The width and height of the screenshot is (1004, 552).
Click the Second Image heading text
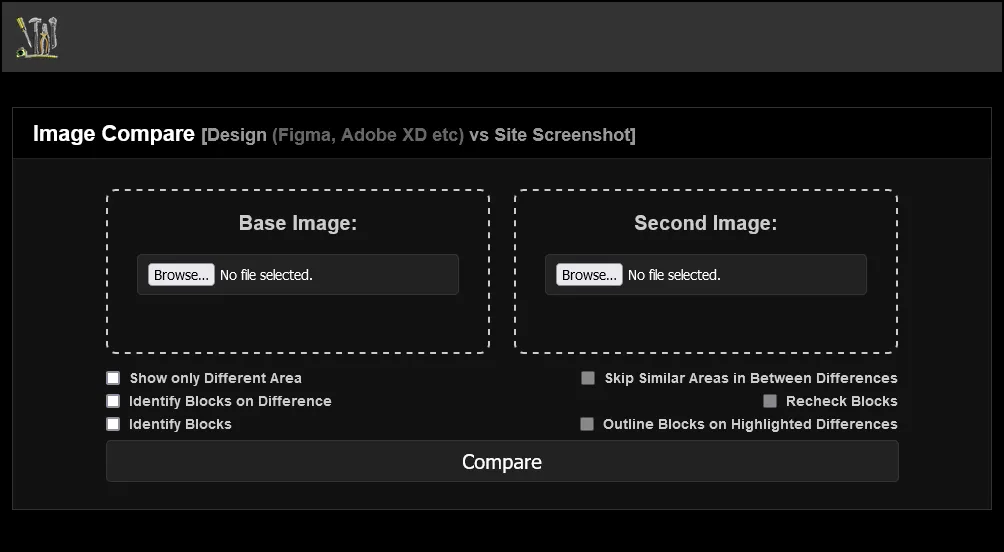pyautogui.click(x=705, y=223)
